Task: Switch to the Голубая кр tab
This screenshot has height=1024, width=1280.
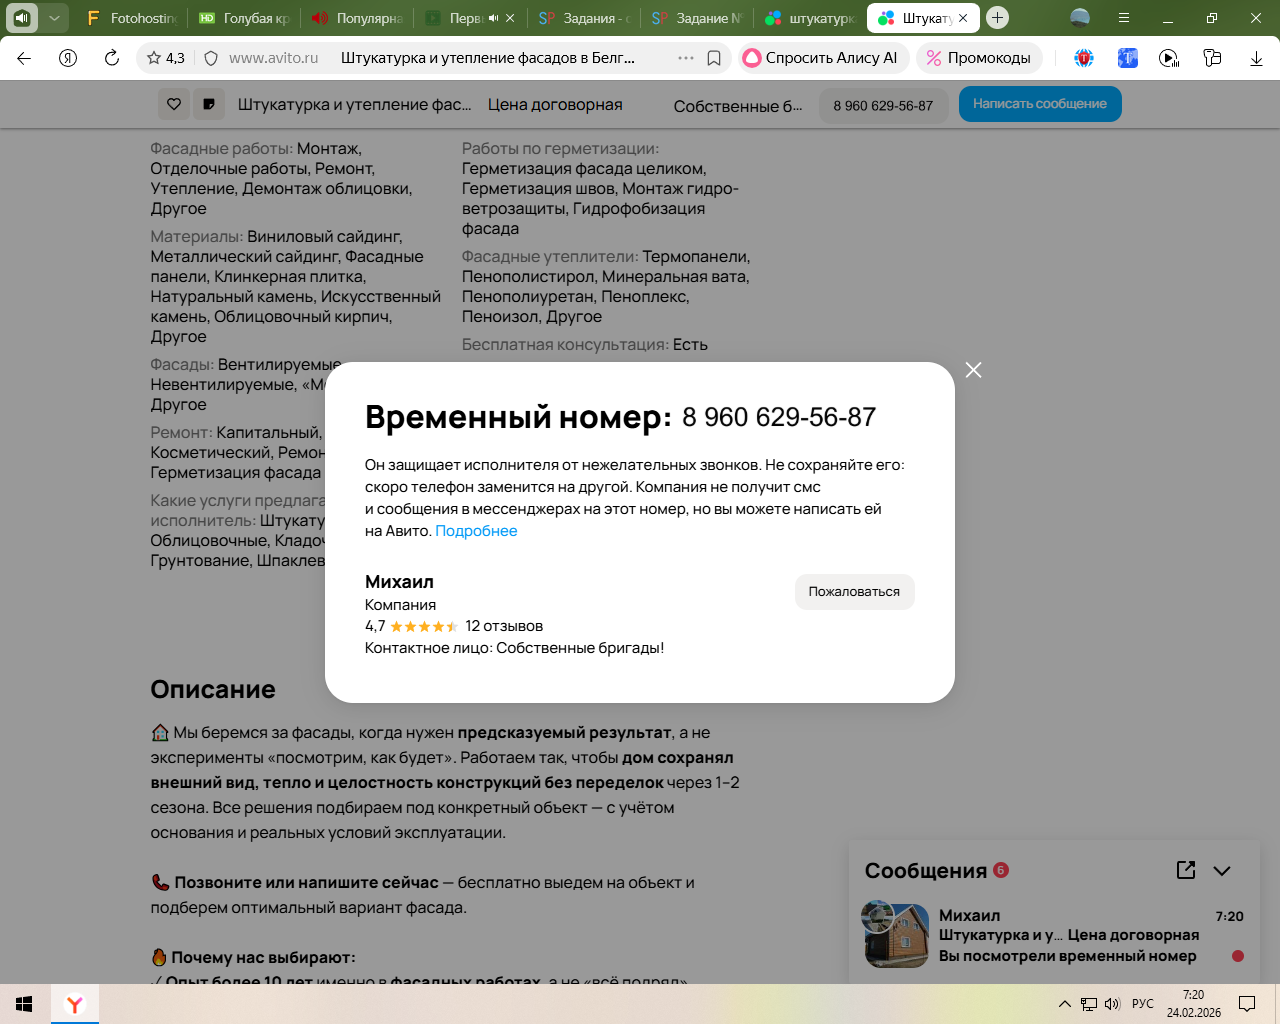Action: [244, 18]
